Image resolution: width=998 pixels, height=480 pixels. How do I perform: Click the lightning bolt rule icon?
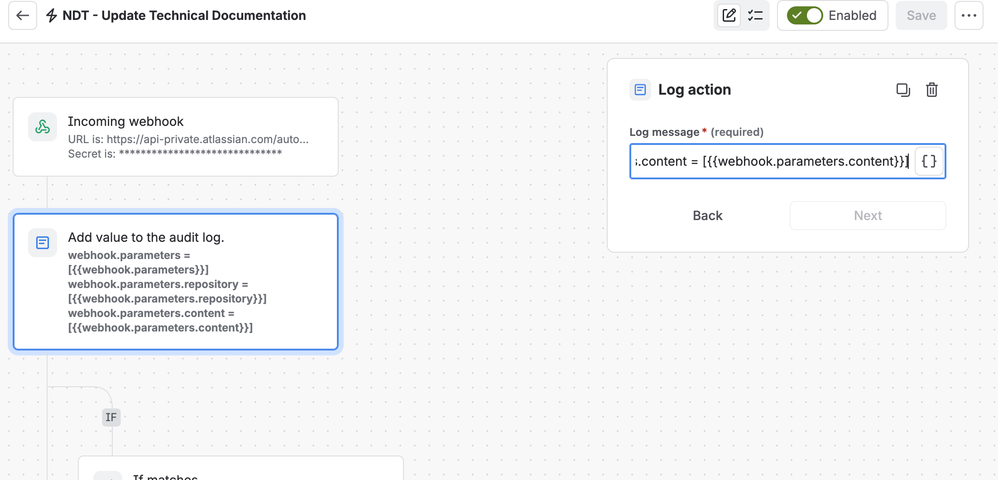(x=52, y=15)
